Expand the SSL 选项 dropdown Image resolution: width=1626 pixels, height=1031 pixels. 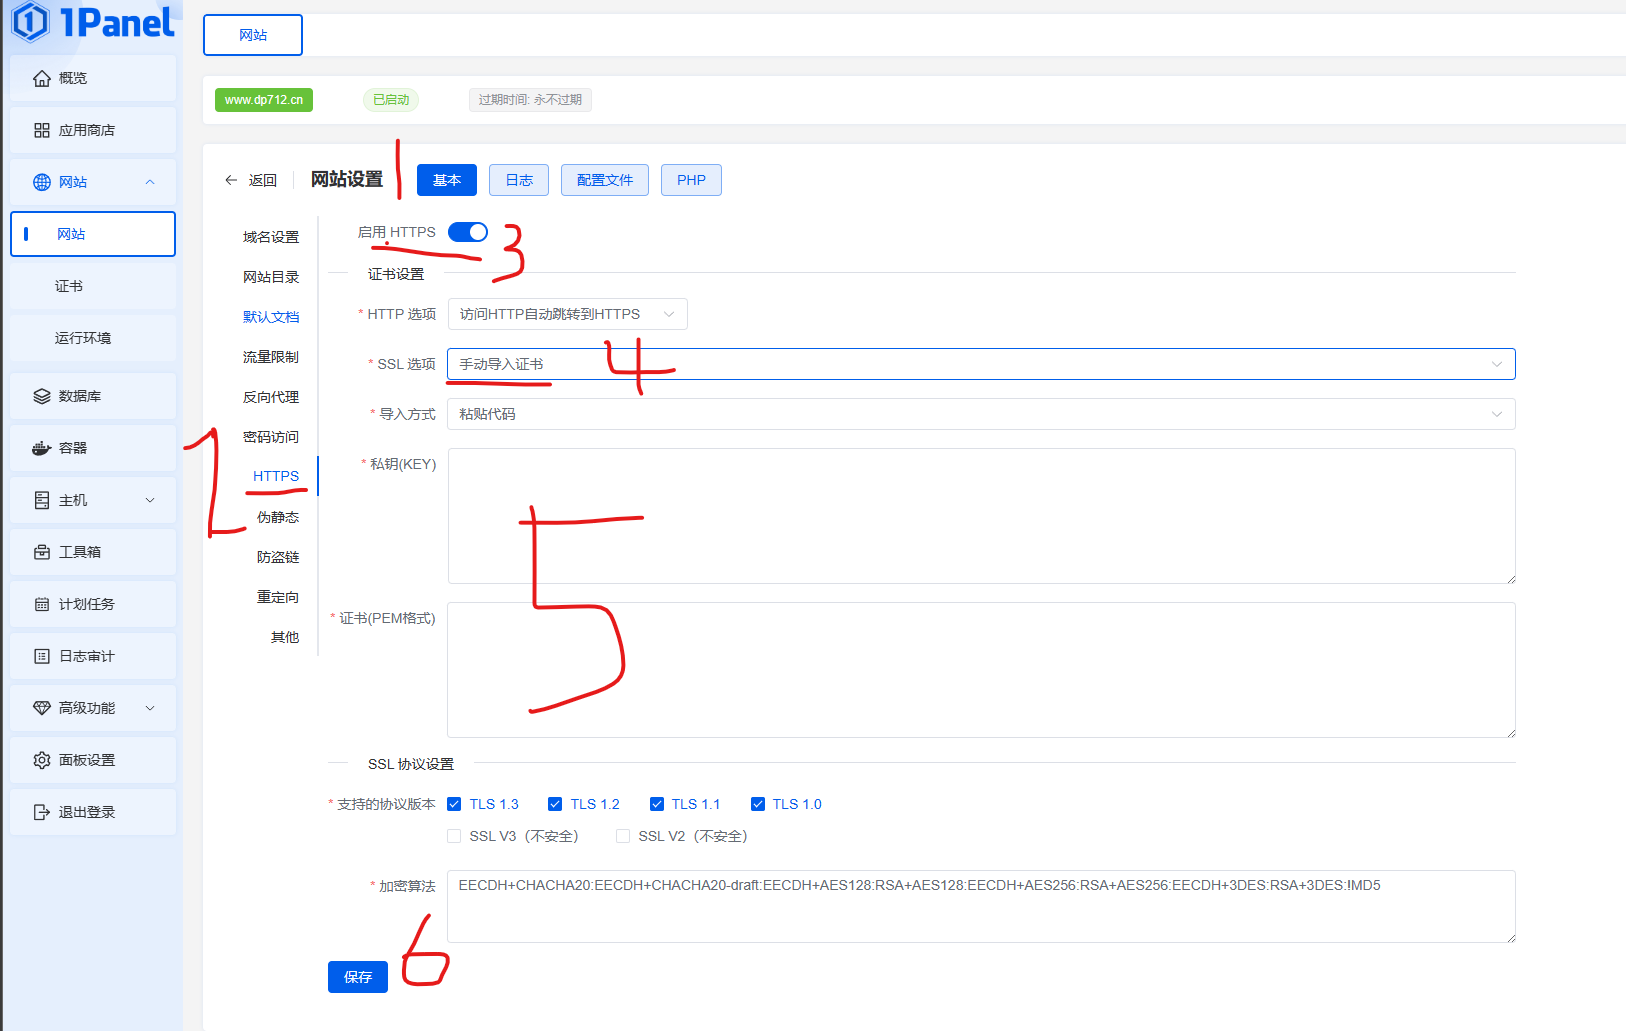(980, 364)
